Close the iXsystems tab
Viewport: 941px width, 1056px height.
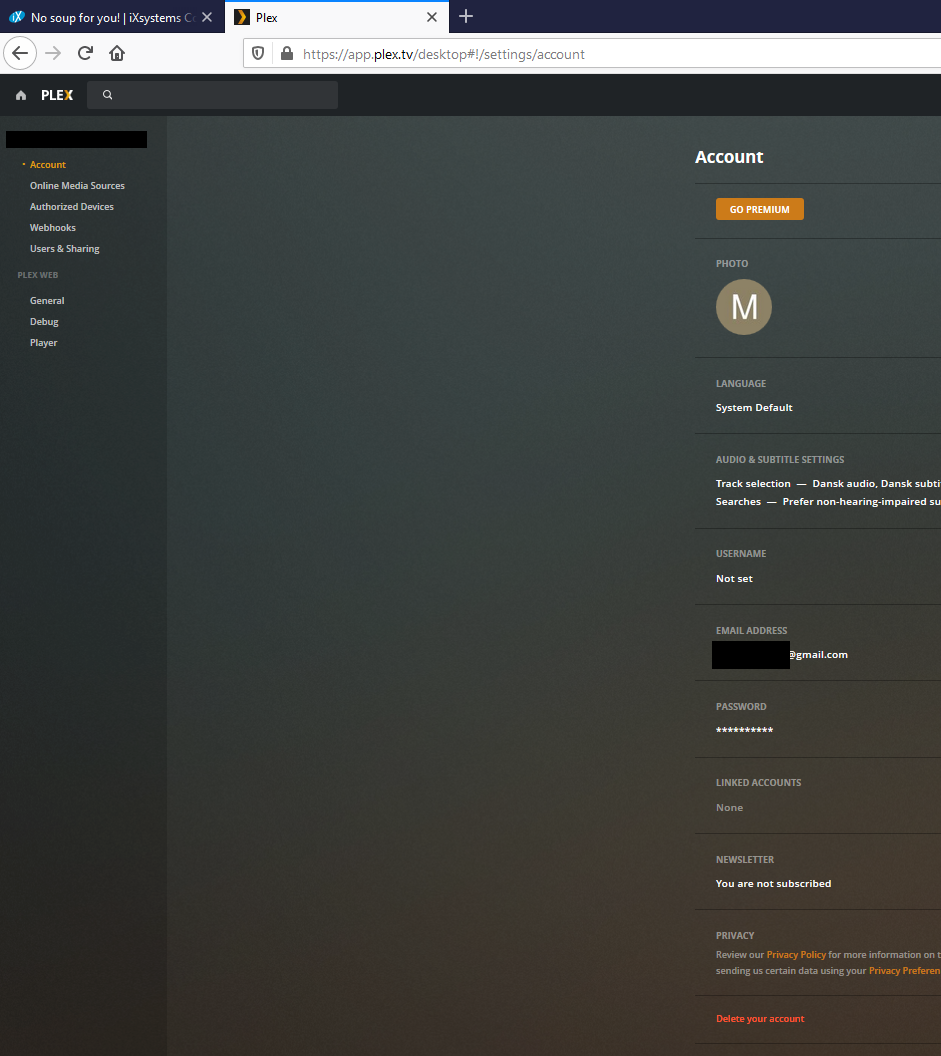[207, 18]
